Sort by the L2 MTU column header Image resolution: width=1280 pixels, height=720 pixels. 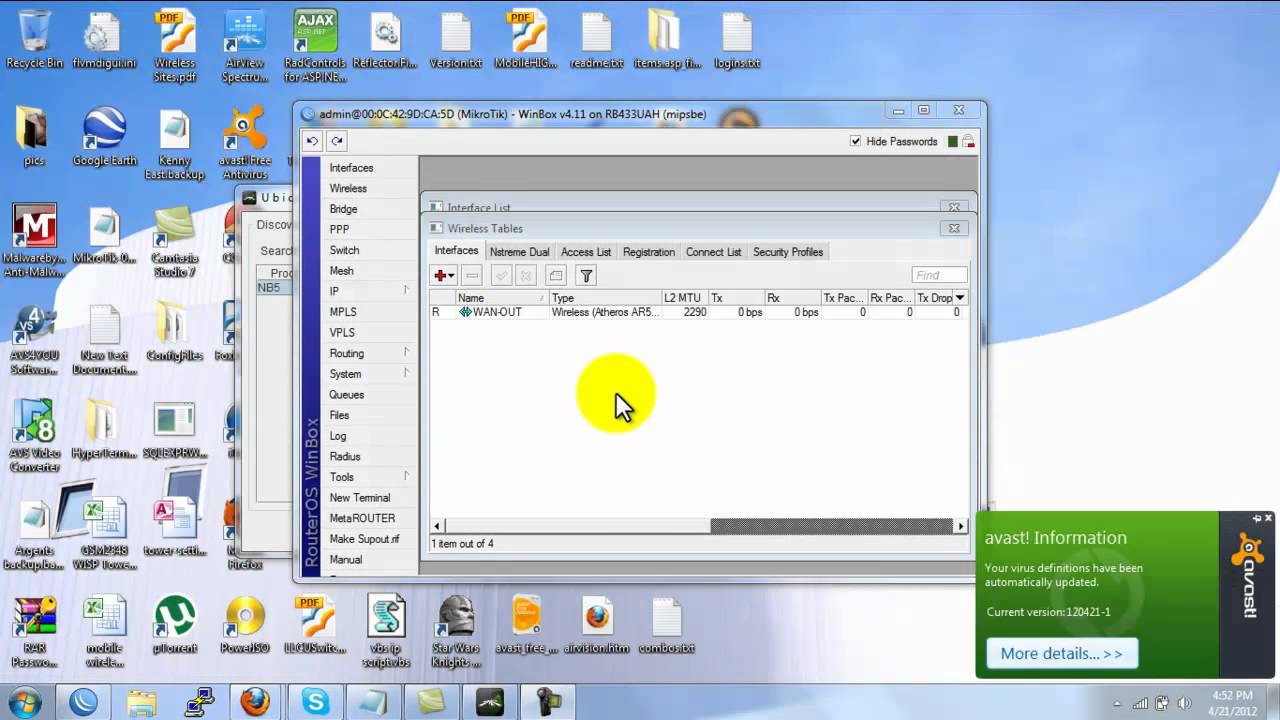click(684, 298)
